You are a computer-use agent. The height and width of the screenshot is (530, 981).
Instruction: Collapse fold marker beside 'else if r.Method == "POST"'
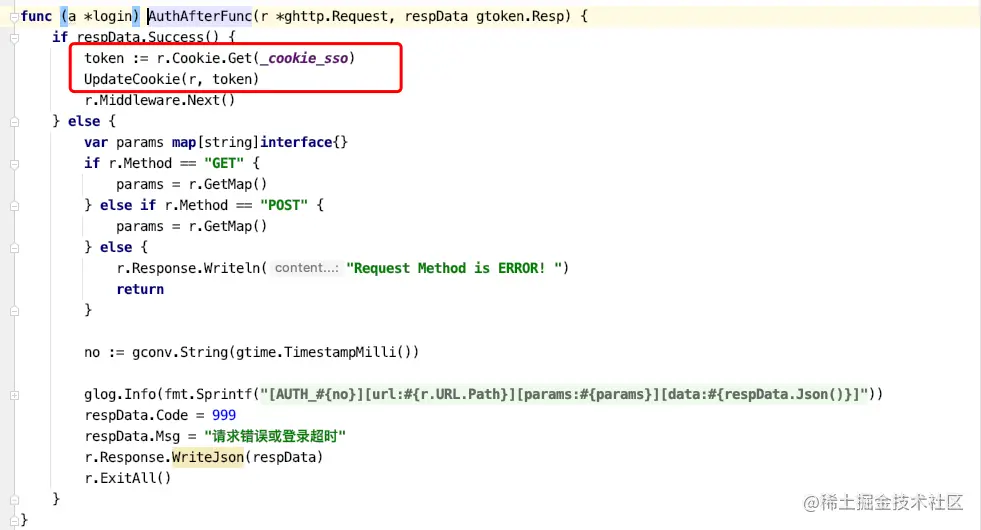click(14, 206)
